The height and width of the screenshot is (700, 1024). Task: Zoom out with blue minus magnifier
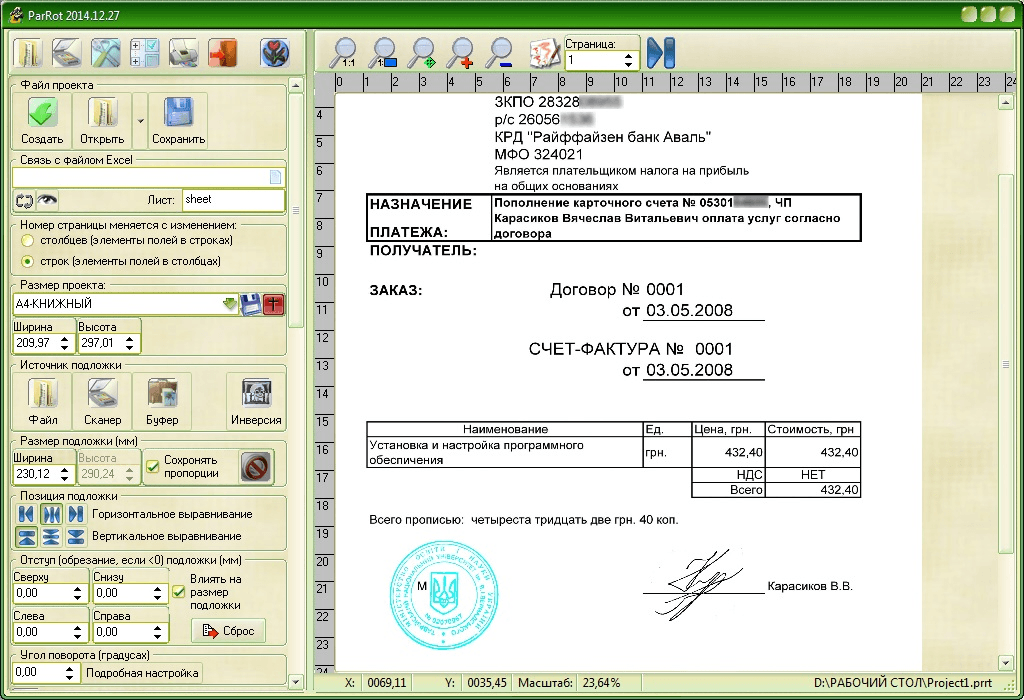pos(501,53)
